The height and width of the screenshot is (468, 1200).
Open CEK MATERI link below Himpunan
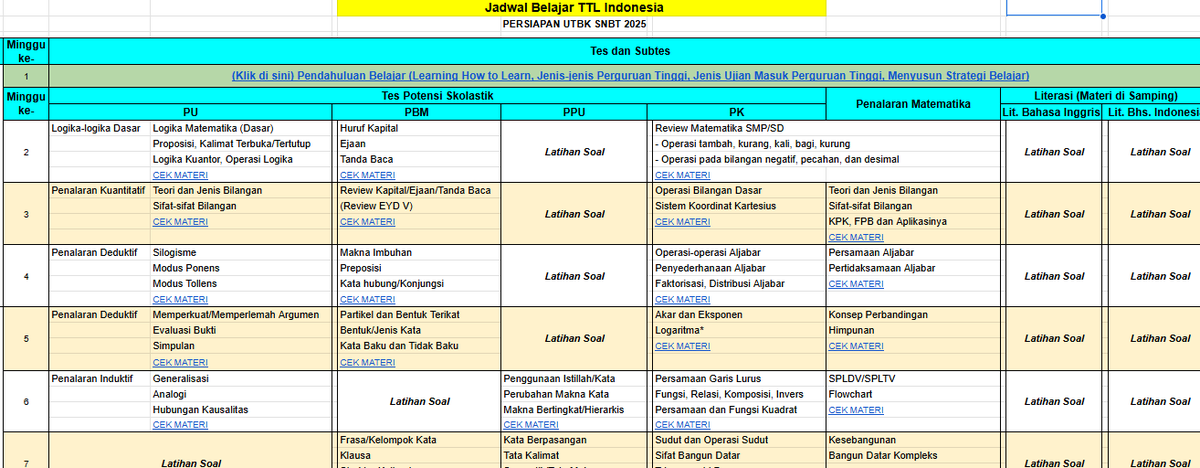click(x=856, y=346)
